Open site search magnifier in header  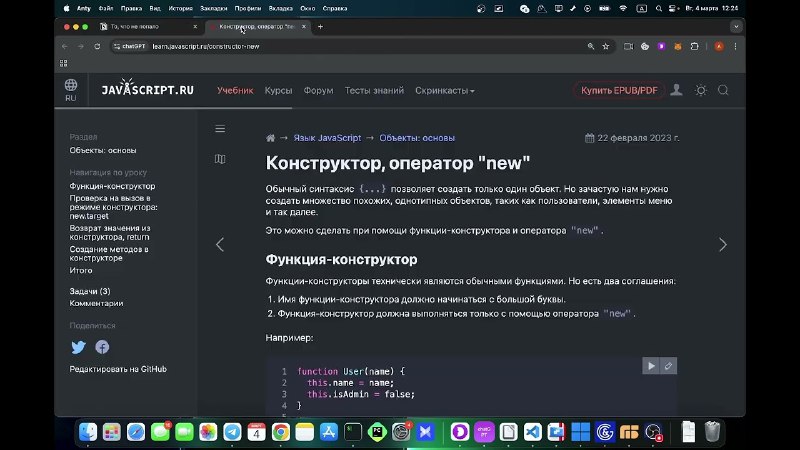(x=723, y=90)
